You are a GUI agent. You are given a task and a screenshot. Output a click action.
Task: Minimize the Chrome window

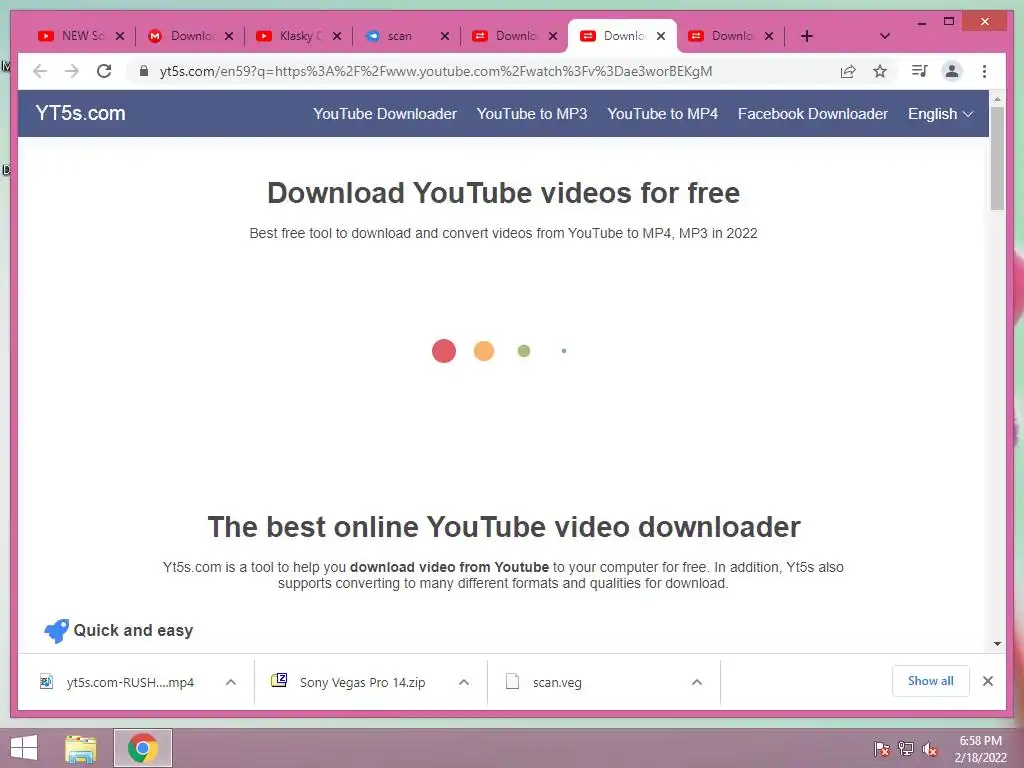(x=921, y=22)
